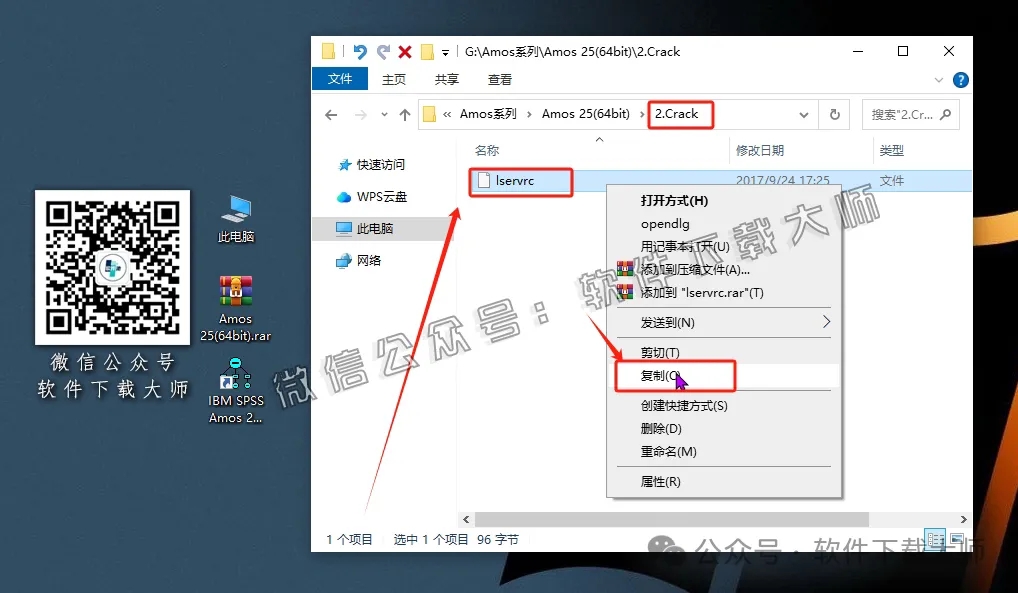Expand the 发送到 submenu arrow
This screenshot has width=1018, height=593.
coord(827,323)
